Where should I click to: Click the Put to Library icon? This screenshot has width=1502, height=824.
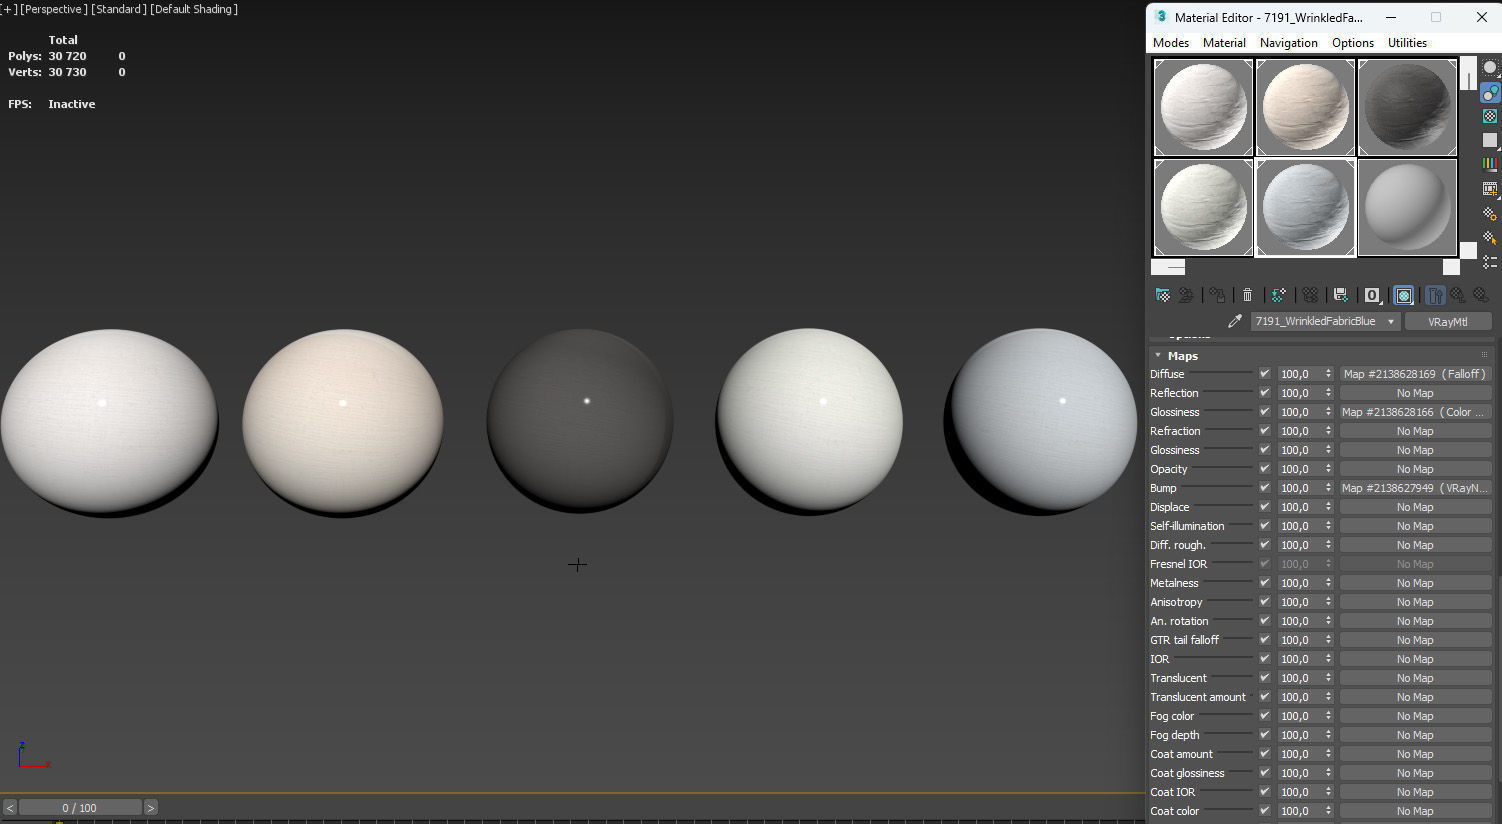pos(1341,295)
